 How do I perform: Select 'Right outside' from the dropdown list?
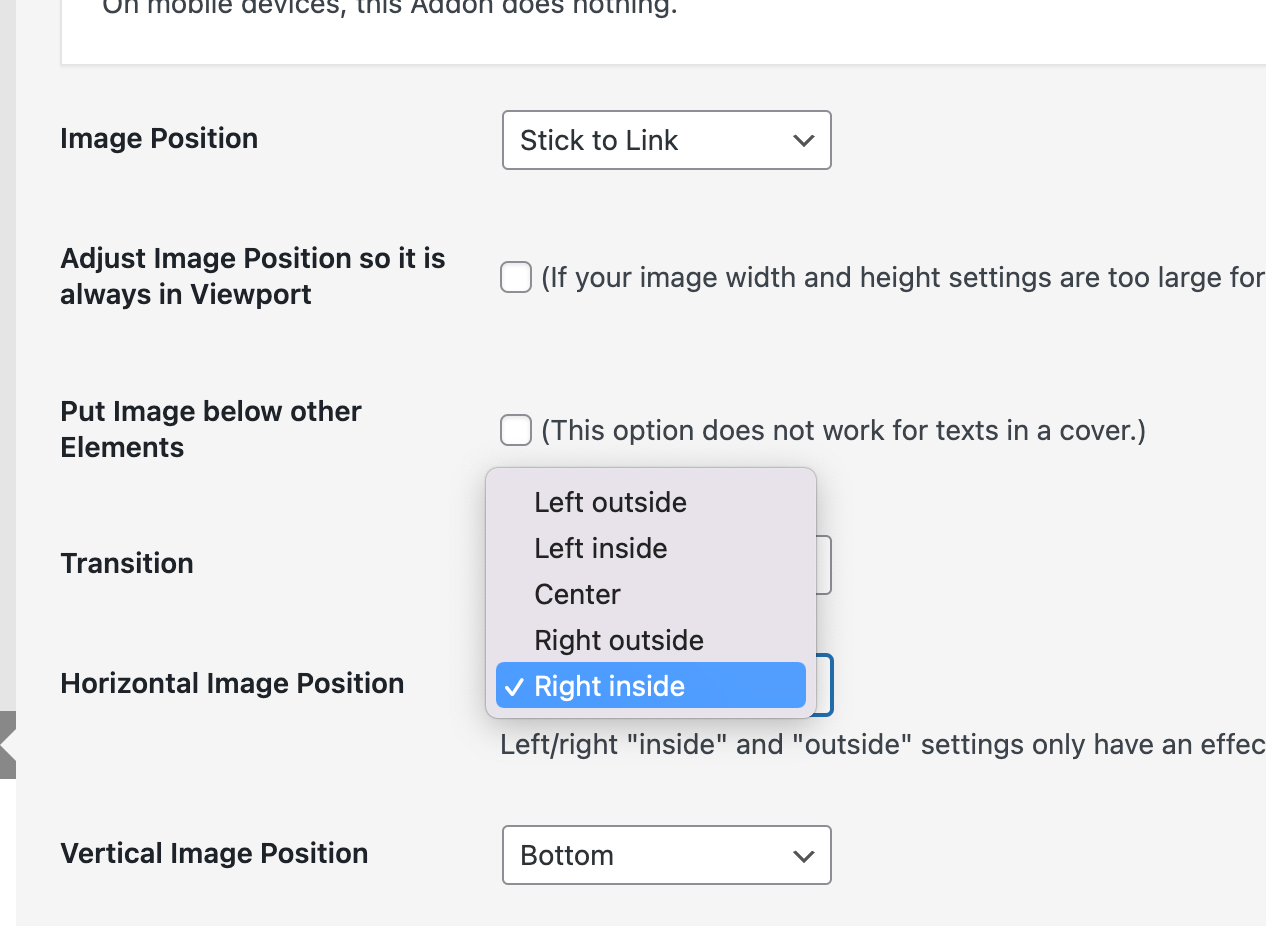pyautogui.click(x=618, y=640)
